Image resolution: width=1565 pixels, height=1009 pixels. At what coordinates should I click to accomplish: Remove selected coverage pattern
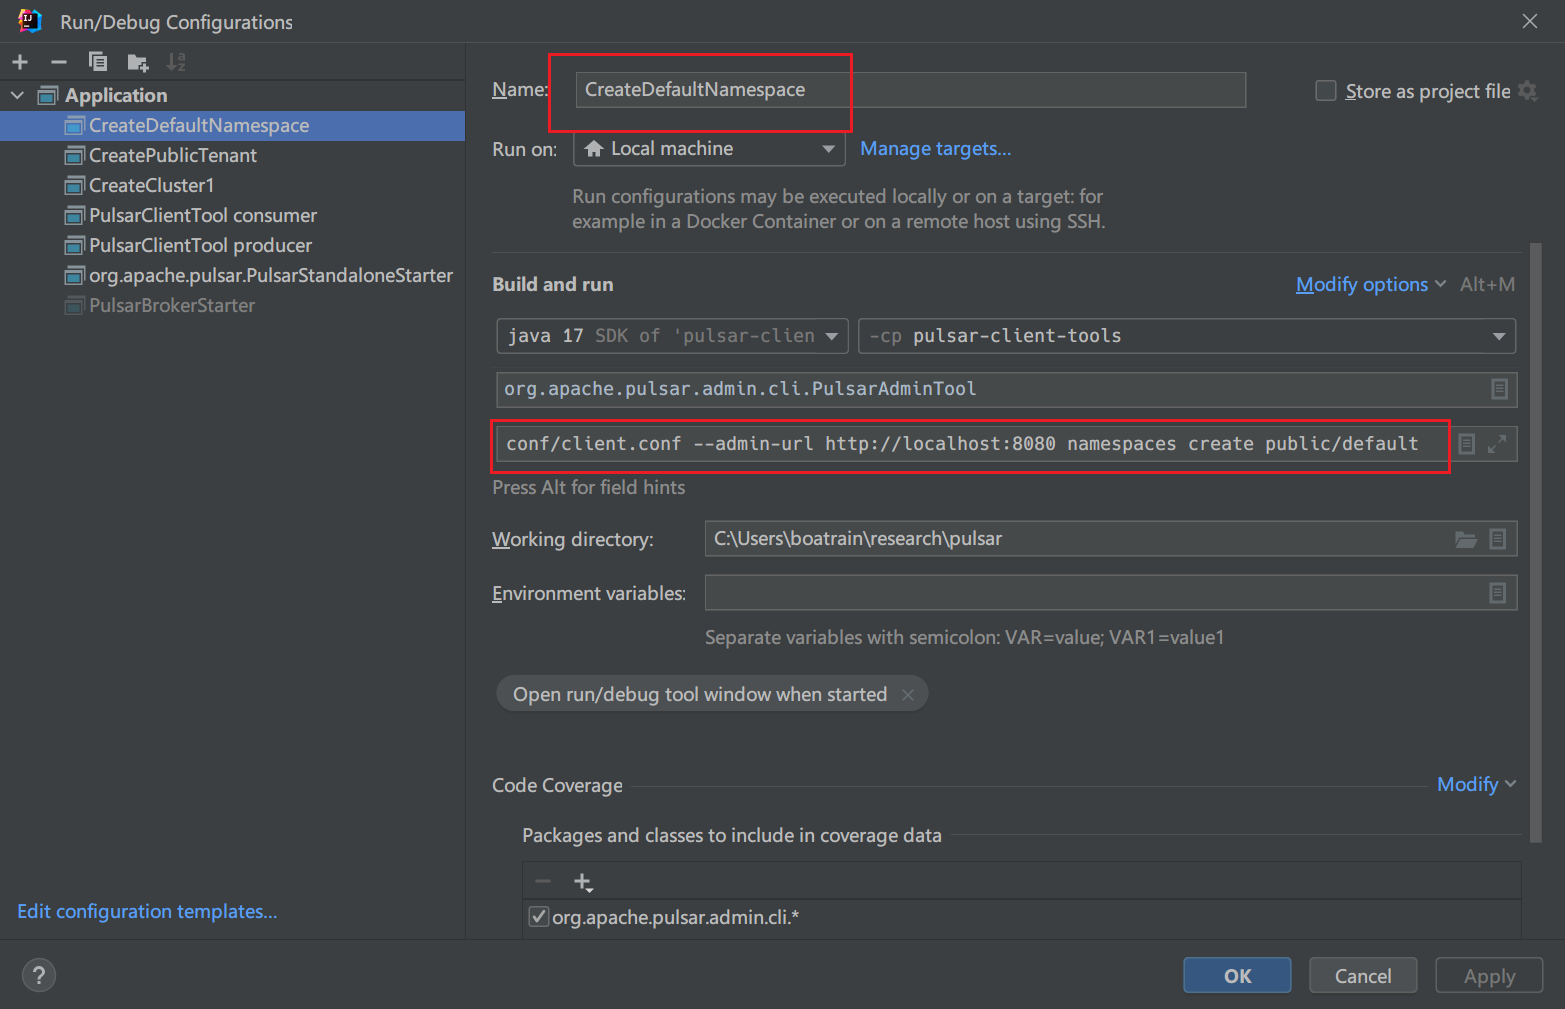pyautogui.click(x=543, y=882)
